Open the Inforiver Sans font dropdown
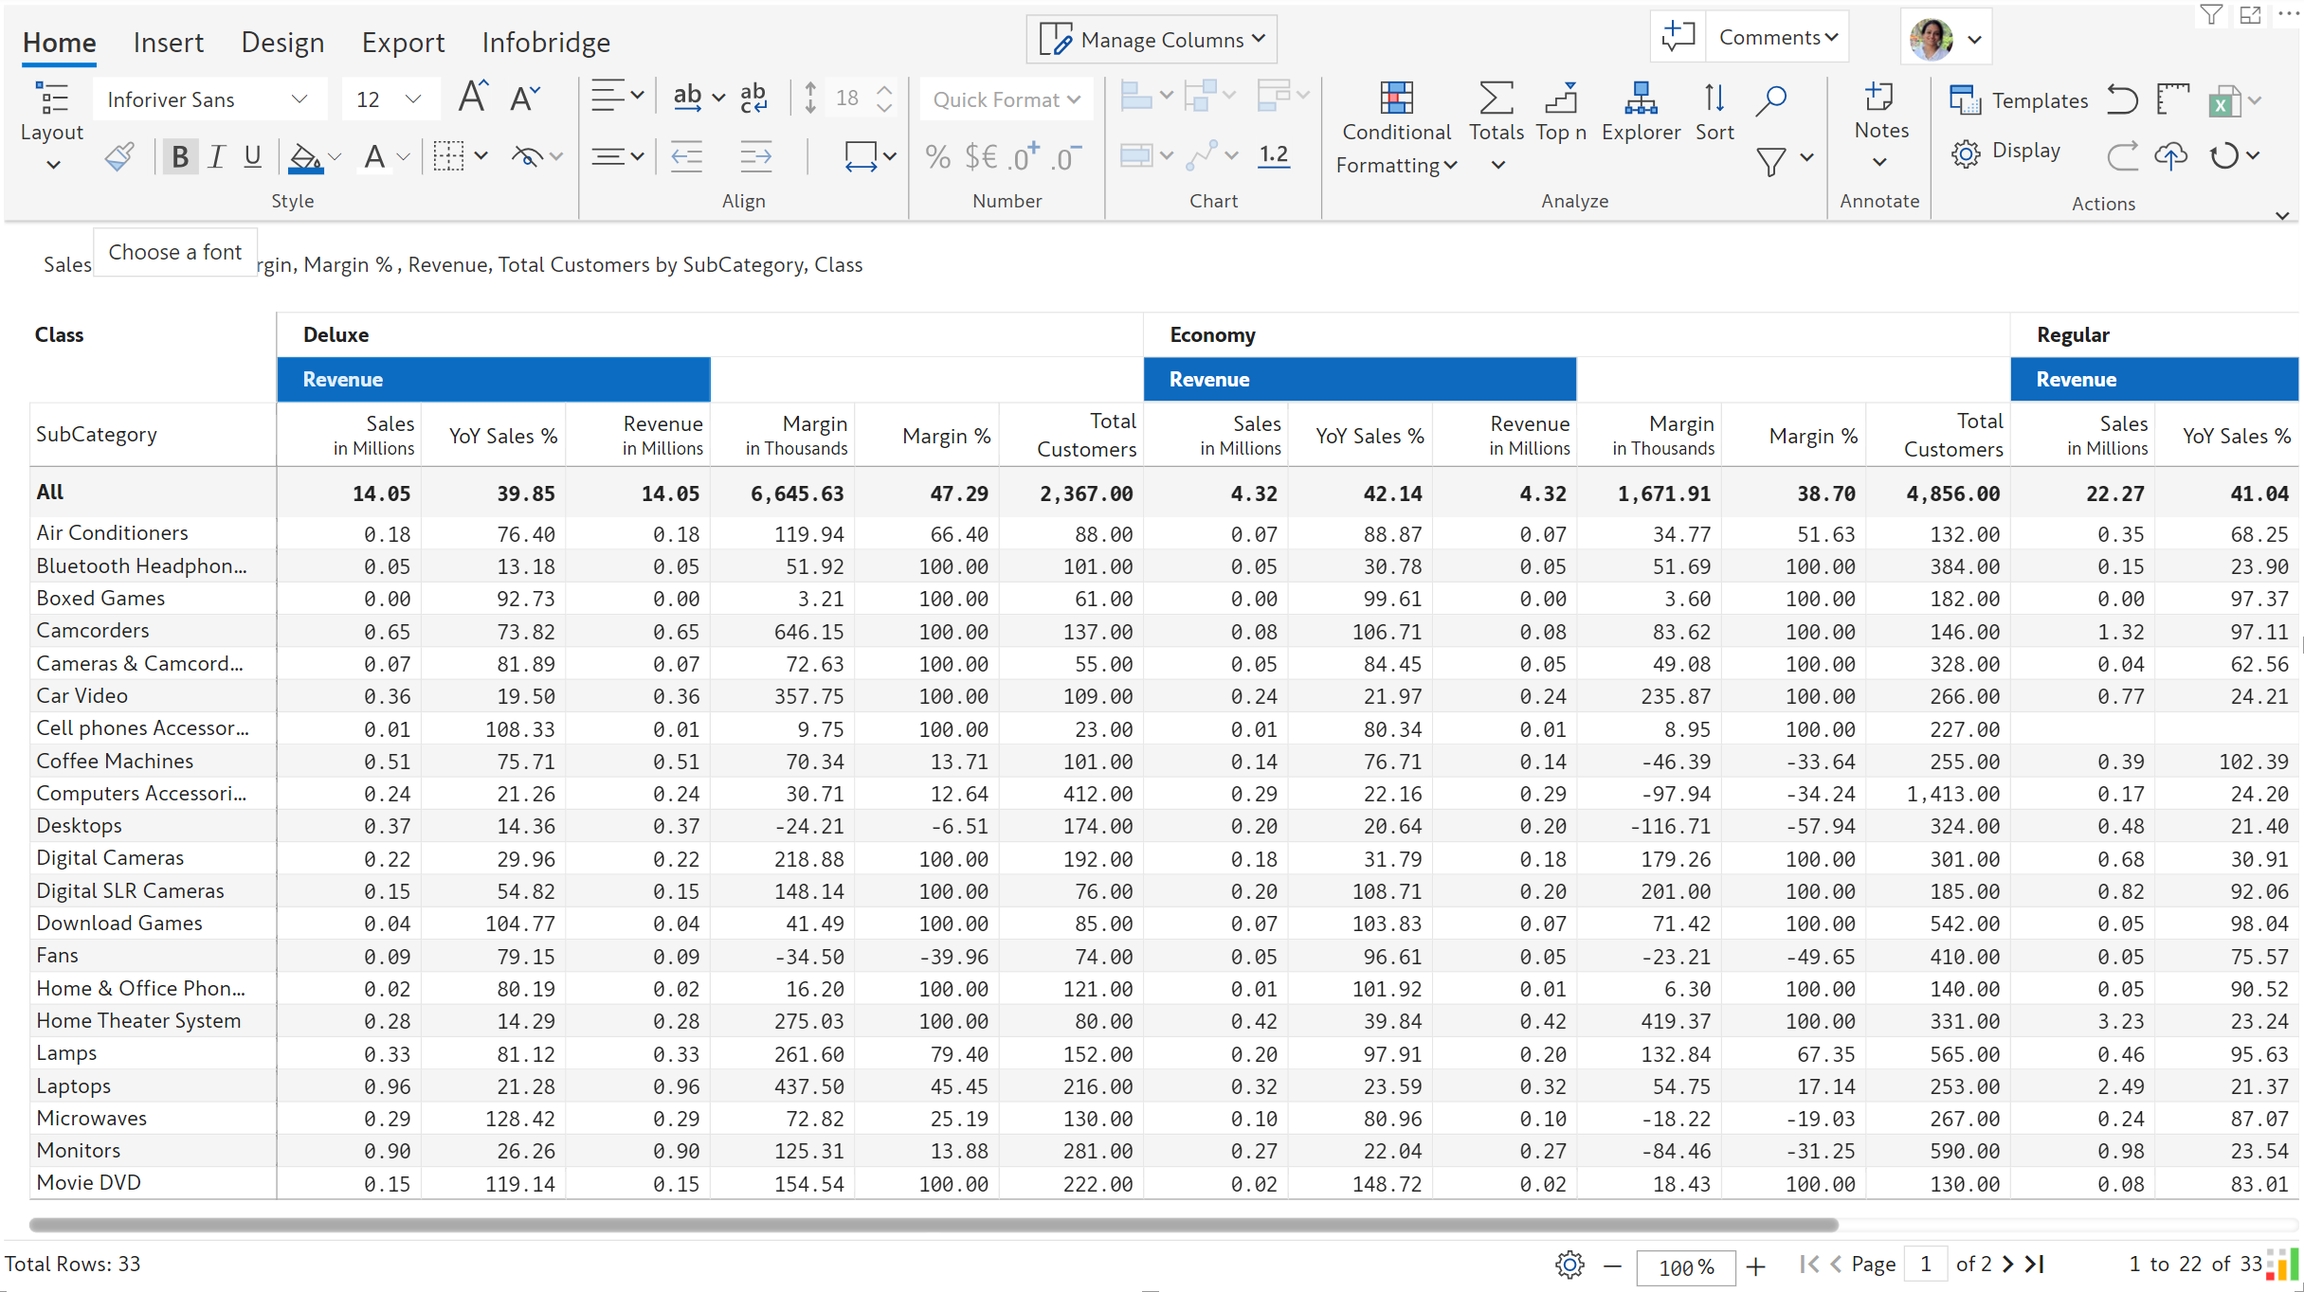The height and width of the screenshot is (1292, 2304). 208,99
